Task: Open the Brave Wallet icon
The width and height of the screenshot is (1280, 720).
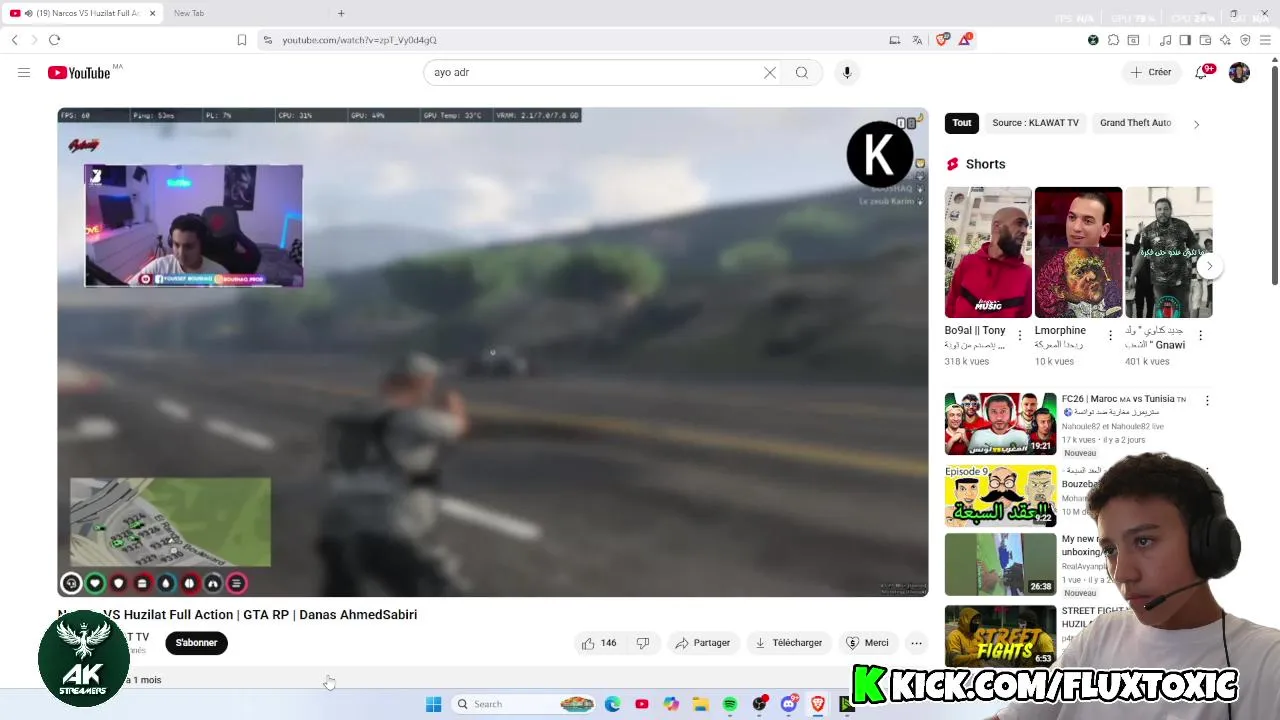Action: pyautogui.click(x=1205, y=40)
